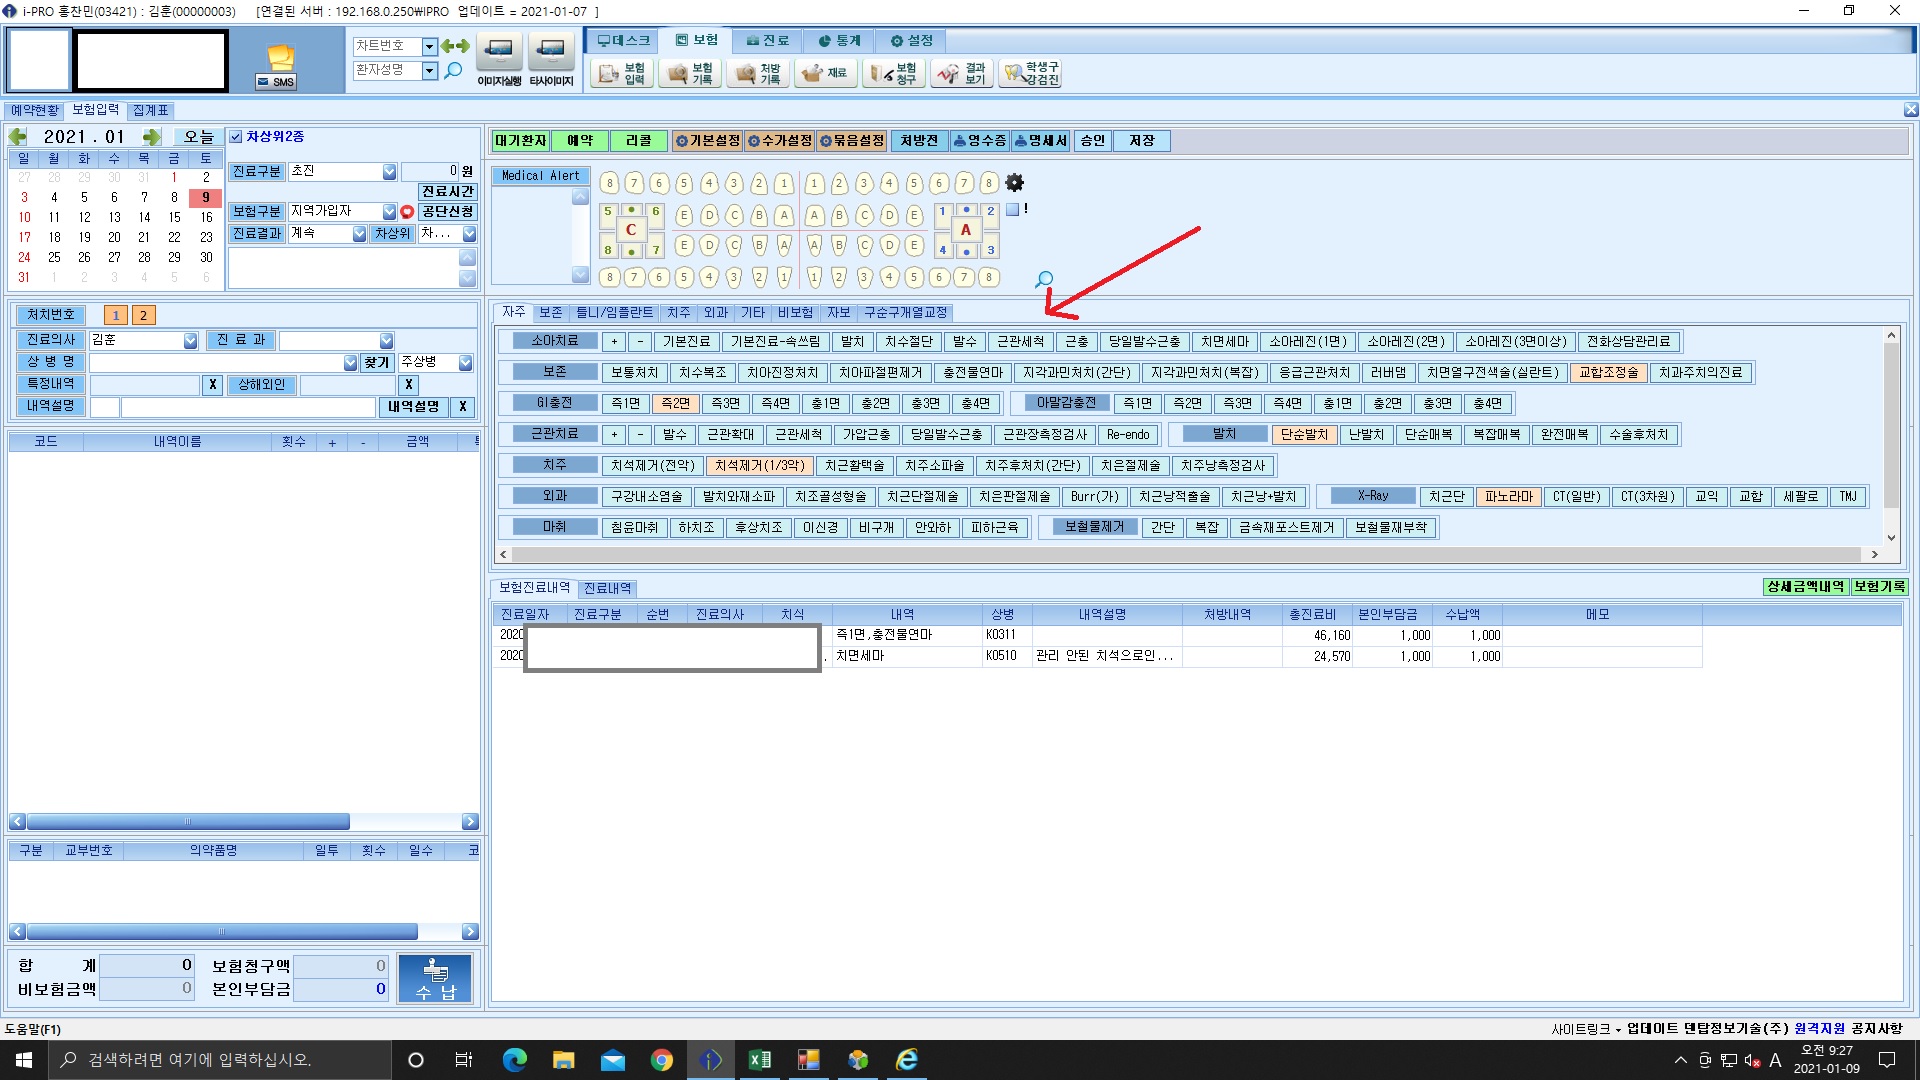Expand the 진료의사 김훈 dropdown
The width and height of the screenshot is (1920, 1080).
tap(190, 341)
